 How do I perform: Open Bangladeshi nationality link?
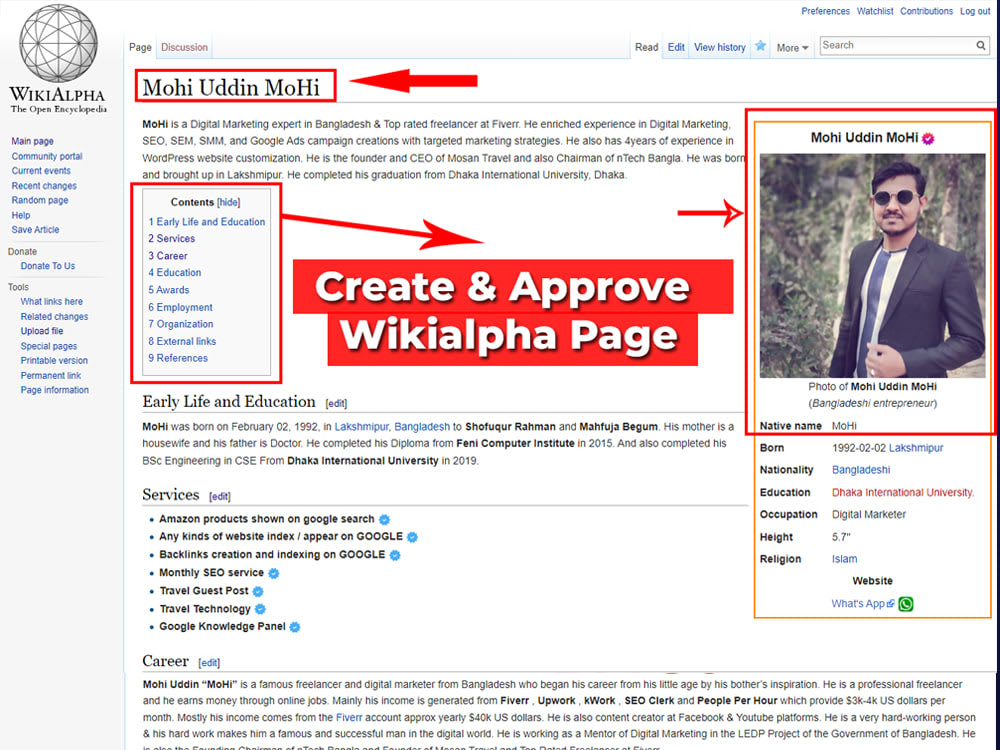point(861,470)
